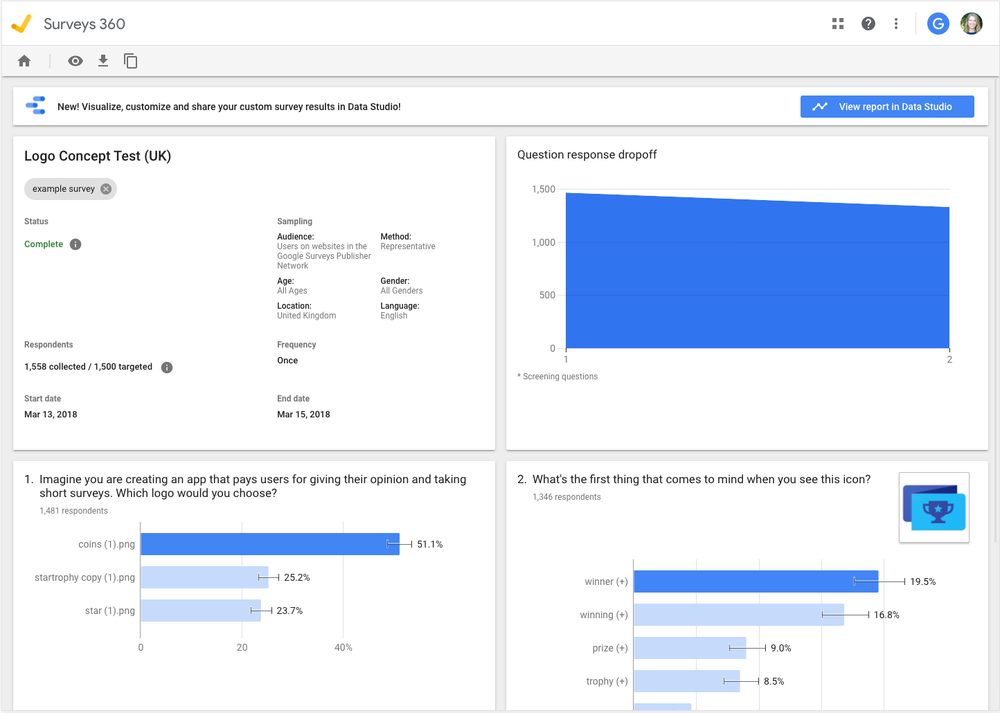Open the three-dot more options menu

(x=896, y=24)
